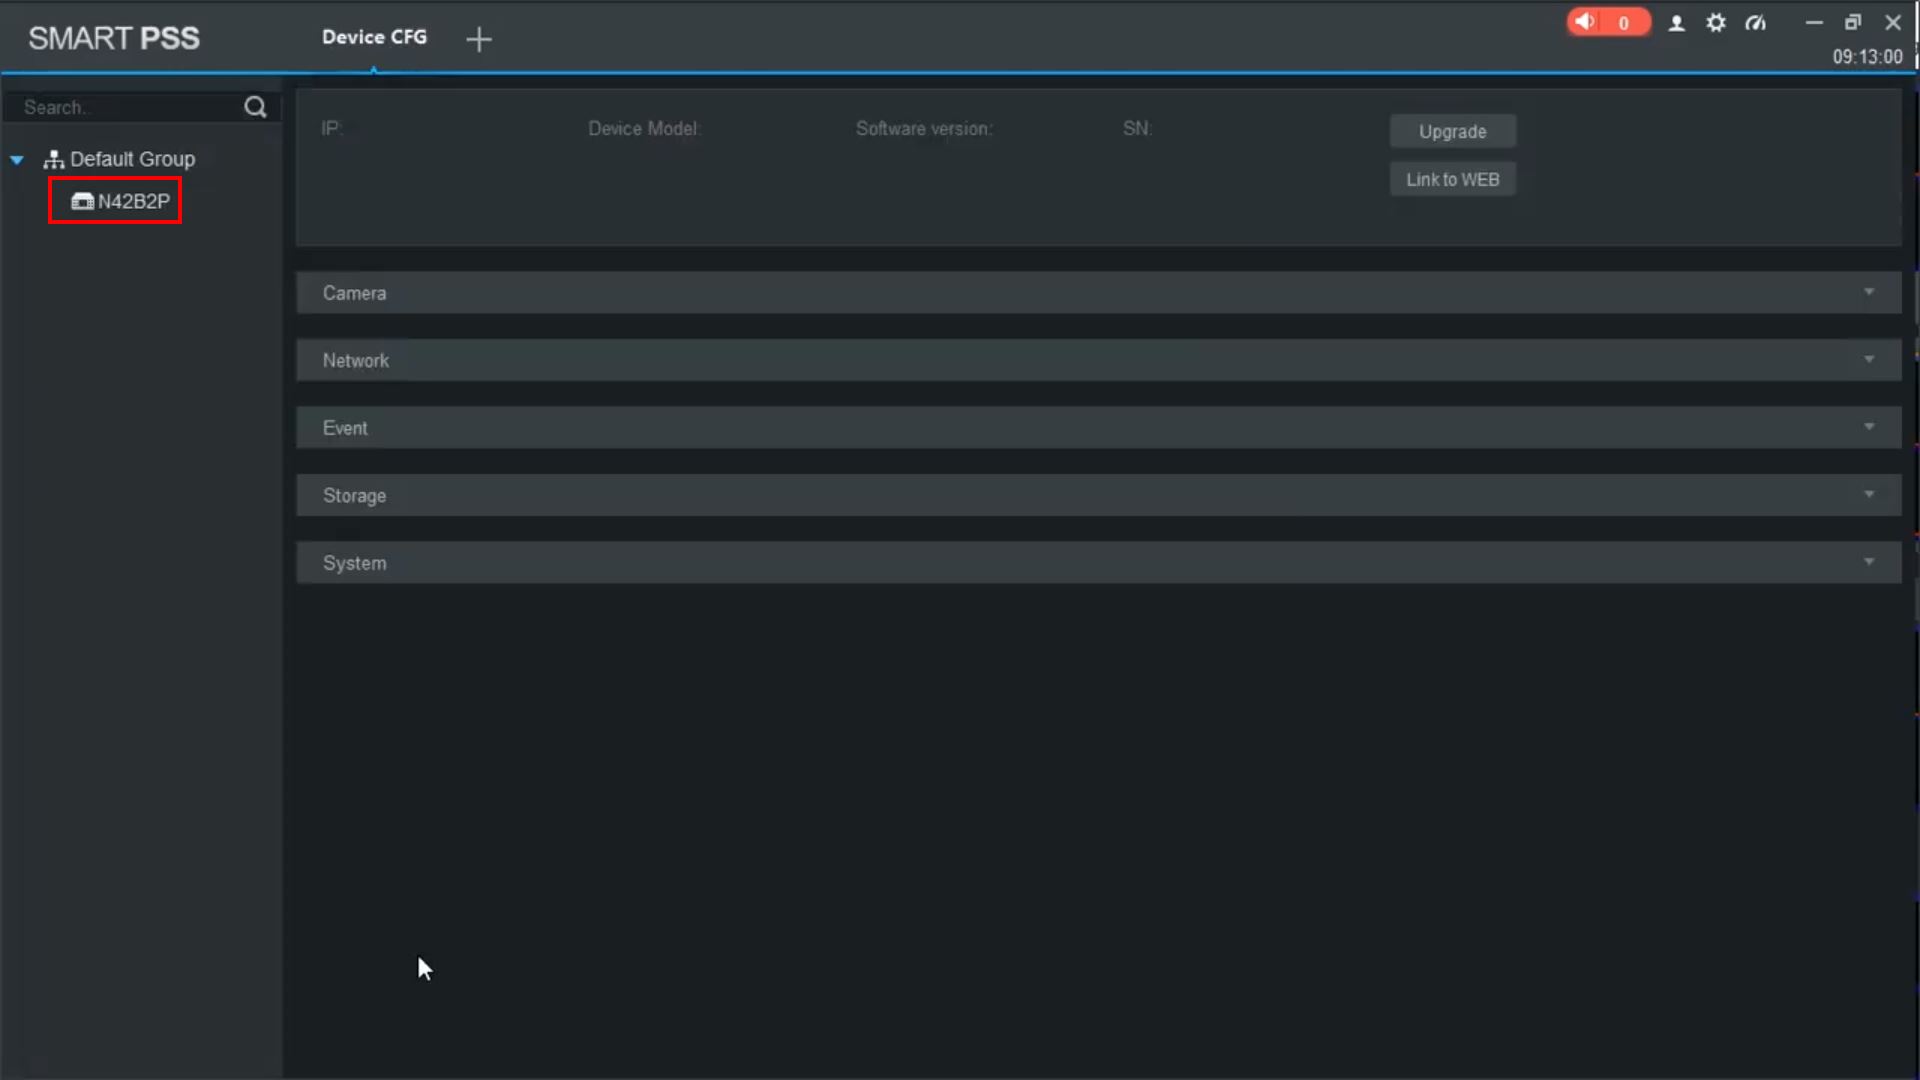Add new tab with plus icon

479,39
